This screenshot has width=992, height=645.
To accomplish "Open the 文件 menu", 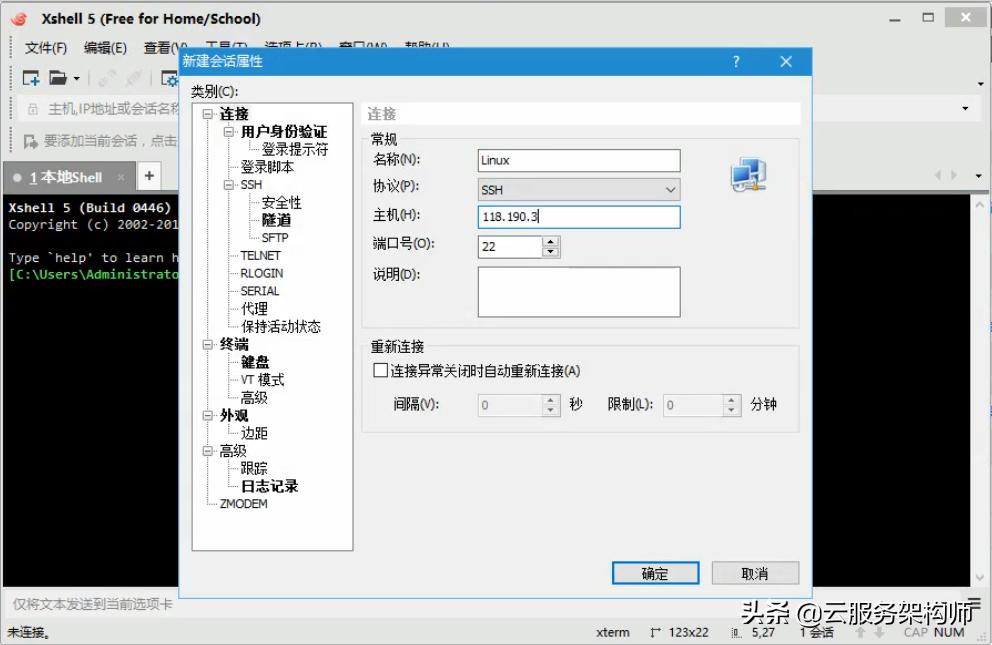I will point(47,46).
